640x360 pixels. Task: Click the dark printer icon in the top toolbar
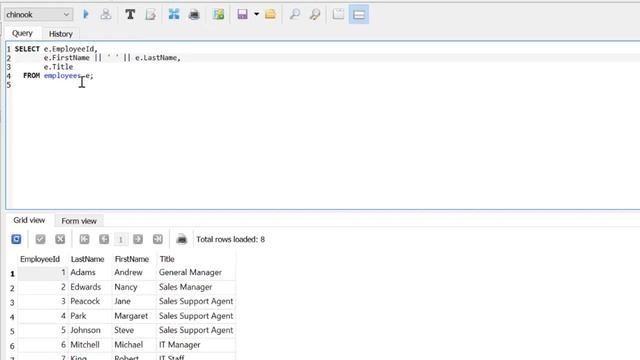point(194,14)
